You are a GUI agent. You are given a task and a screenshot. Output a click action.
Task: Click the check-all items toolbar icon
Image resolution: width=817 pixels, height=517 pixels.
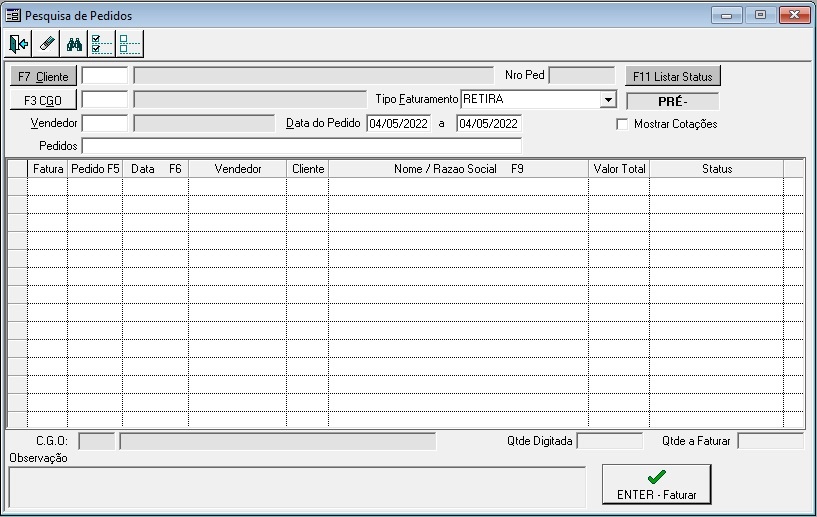click(x=102, y=44)
